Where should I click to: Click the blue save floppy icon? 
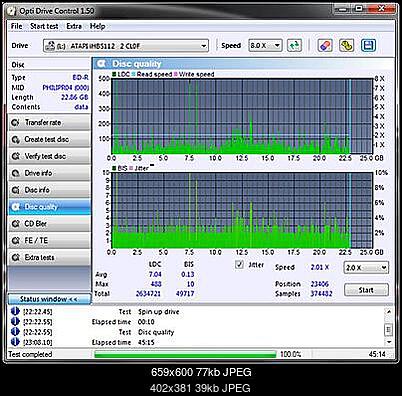(x=368, y=46)
